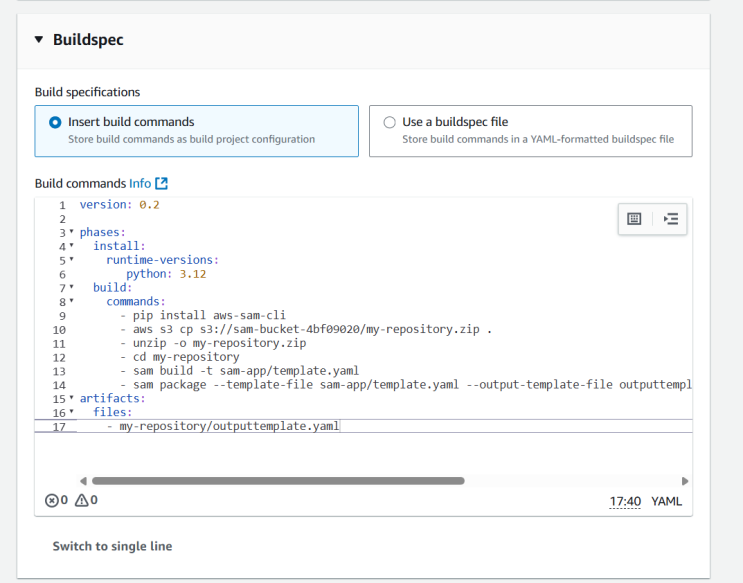Click the editor error count icon

(51, 501)
